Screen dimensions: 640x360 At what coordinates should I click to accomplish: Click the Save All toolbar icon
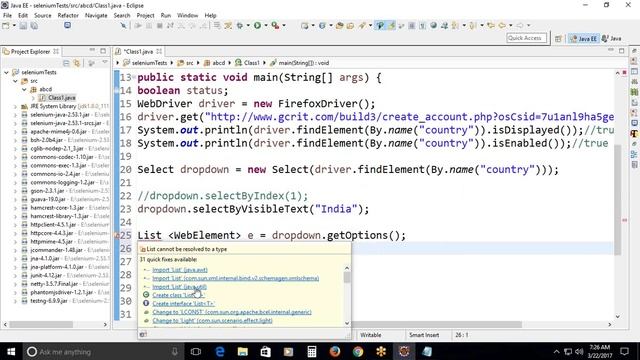[x=34, y=26]
